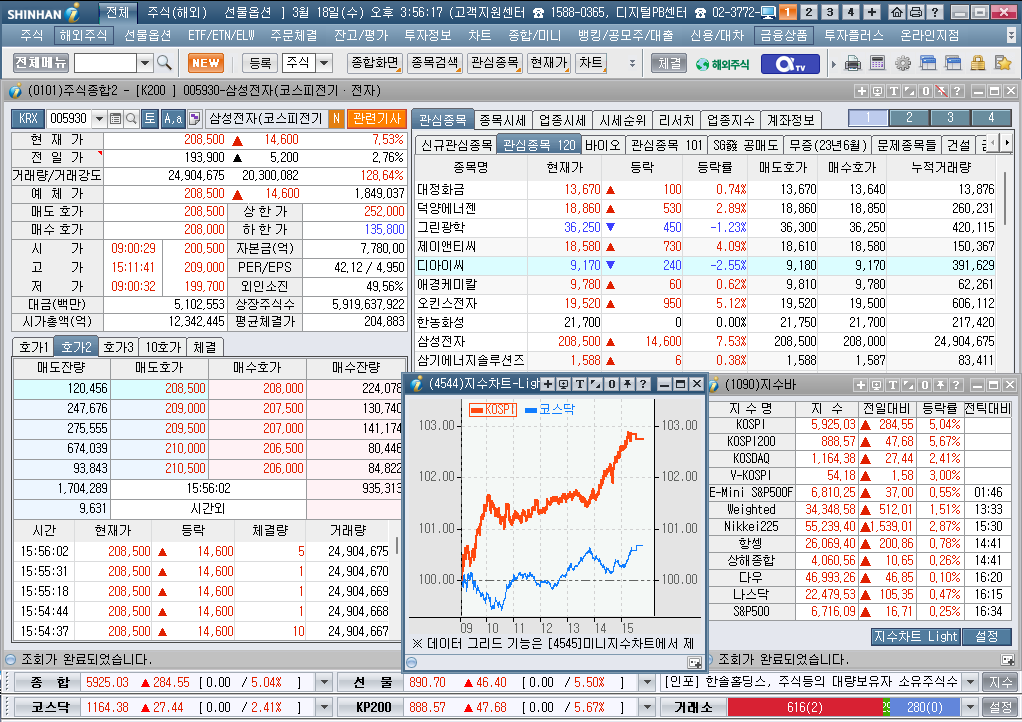Switch to screen group 4 in the watchlist panel
Viewport: 1022px width, 722px height.
coord(991,118)
